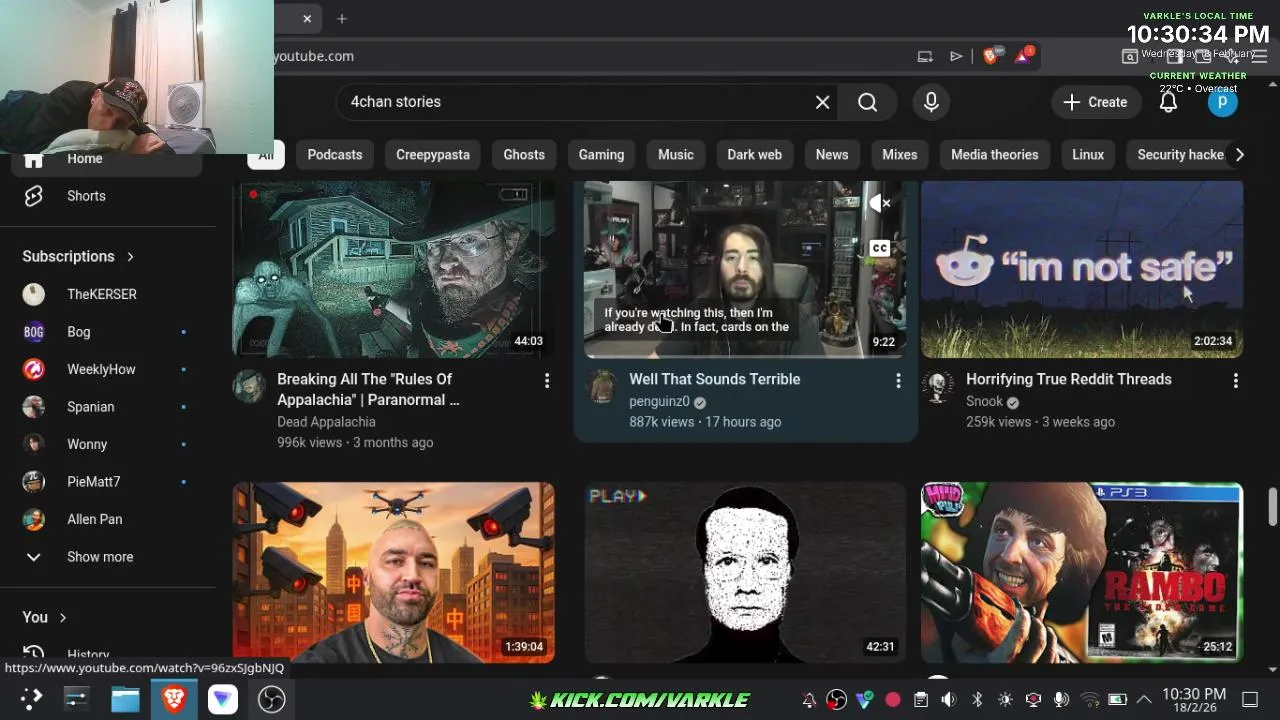Click the Brave browser taskbar icon
This screenshot has width=1280, height=720.
(x=174, y=699)
